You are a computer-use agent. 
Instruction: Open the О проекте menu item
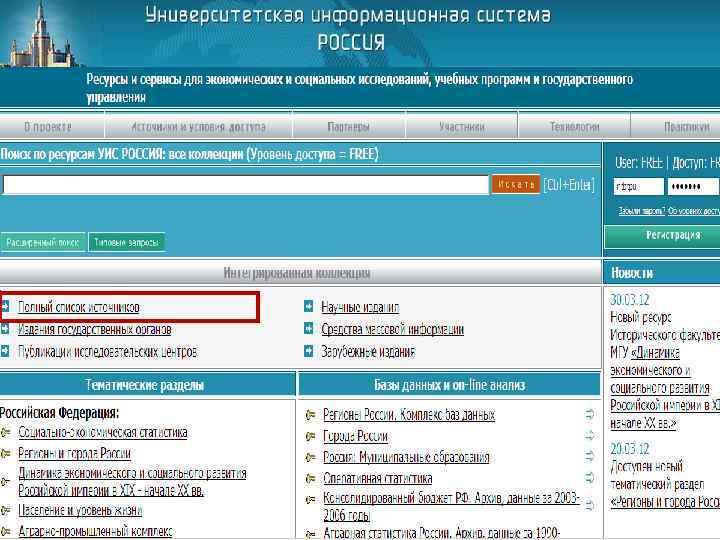(x=48, y=126)
